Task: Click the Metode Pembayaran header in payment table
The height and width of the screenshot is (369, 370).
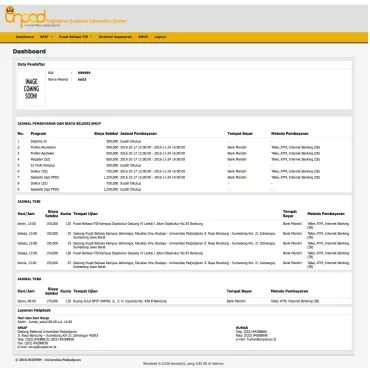Action: [290, 134]
